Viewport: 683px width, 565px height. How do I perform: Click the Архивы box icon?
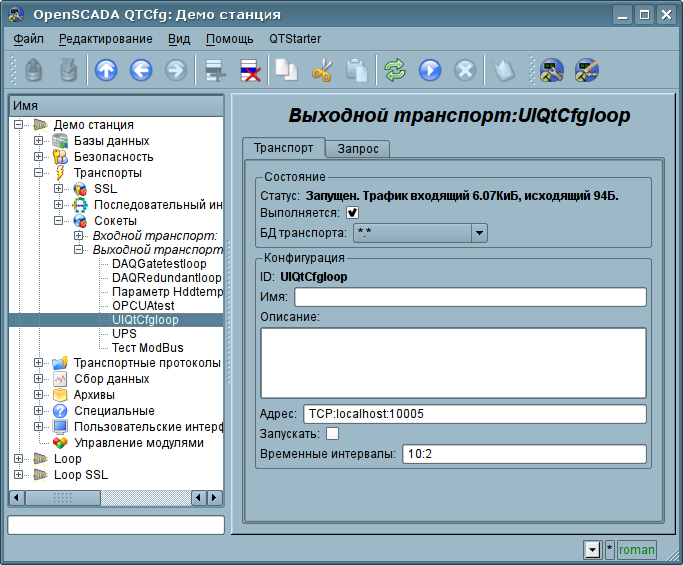[x=60, y=395]
